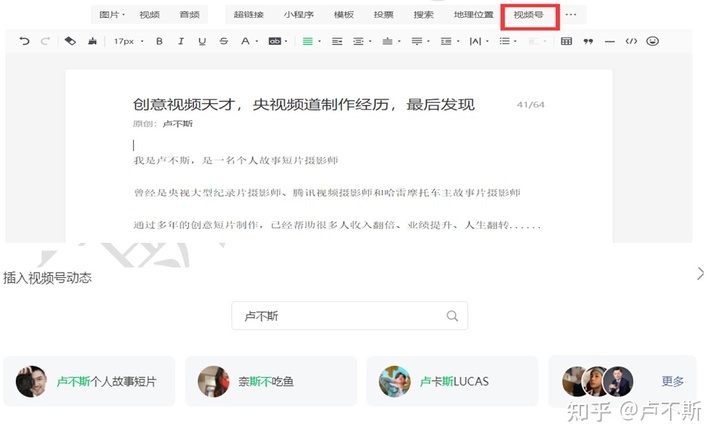Screen dimensions: 720x440
Task: Click the 音频 audio insert option
Action: click(190, 15)
